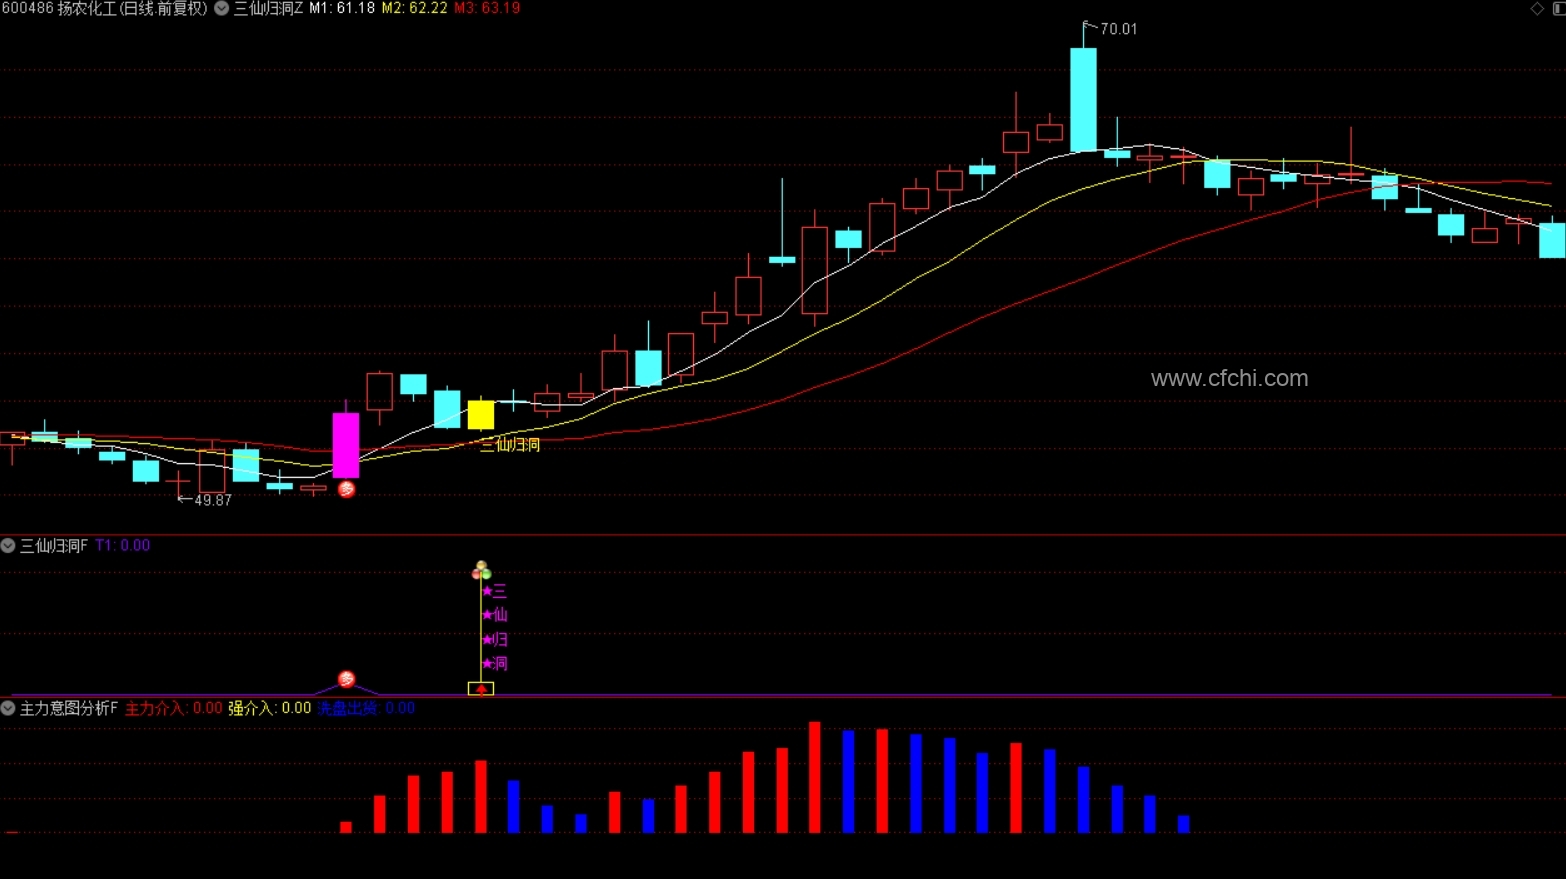Click the 强介入: 0.00 value
Image resolution: width=1566 pixels, height=879 pixels.
click(269, 708)
